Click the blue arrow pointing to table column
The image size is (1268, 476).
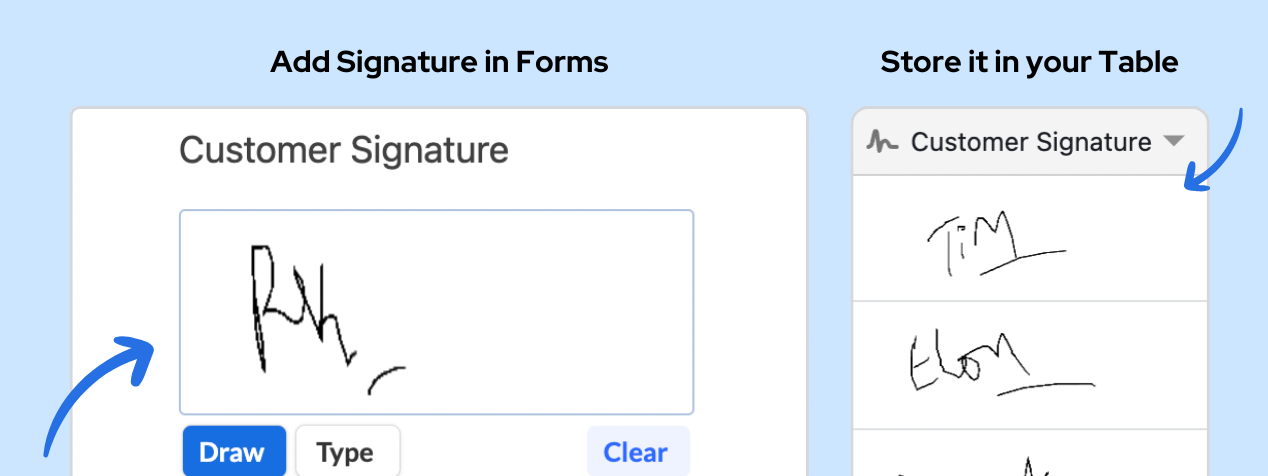click(x=1214, y=148)
